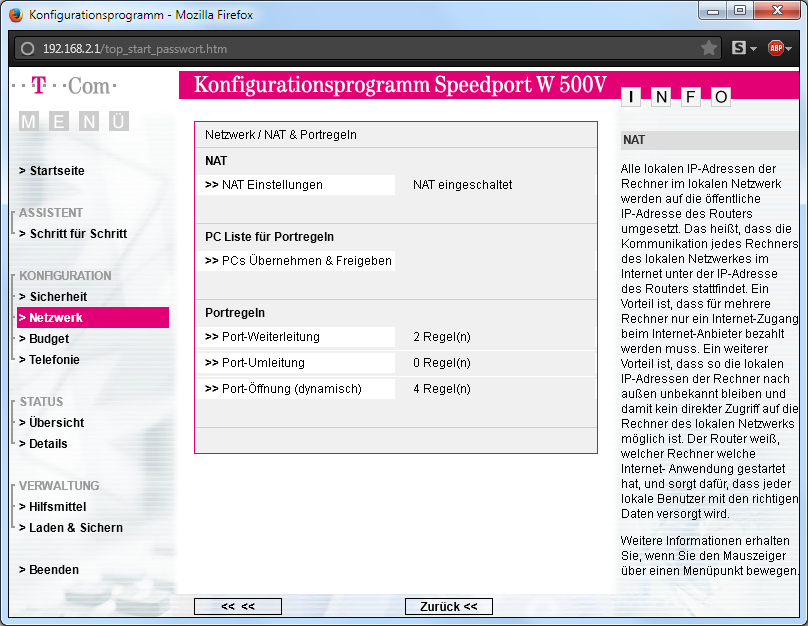Screen dimensions: 808x626
Task: Click the Konfigurationsprogramm Speedport W 500V banner title
Action: 400,85
